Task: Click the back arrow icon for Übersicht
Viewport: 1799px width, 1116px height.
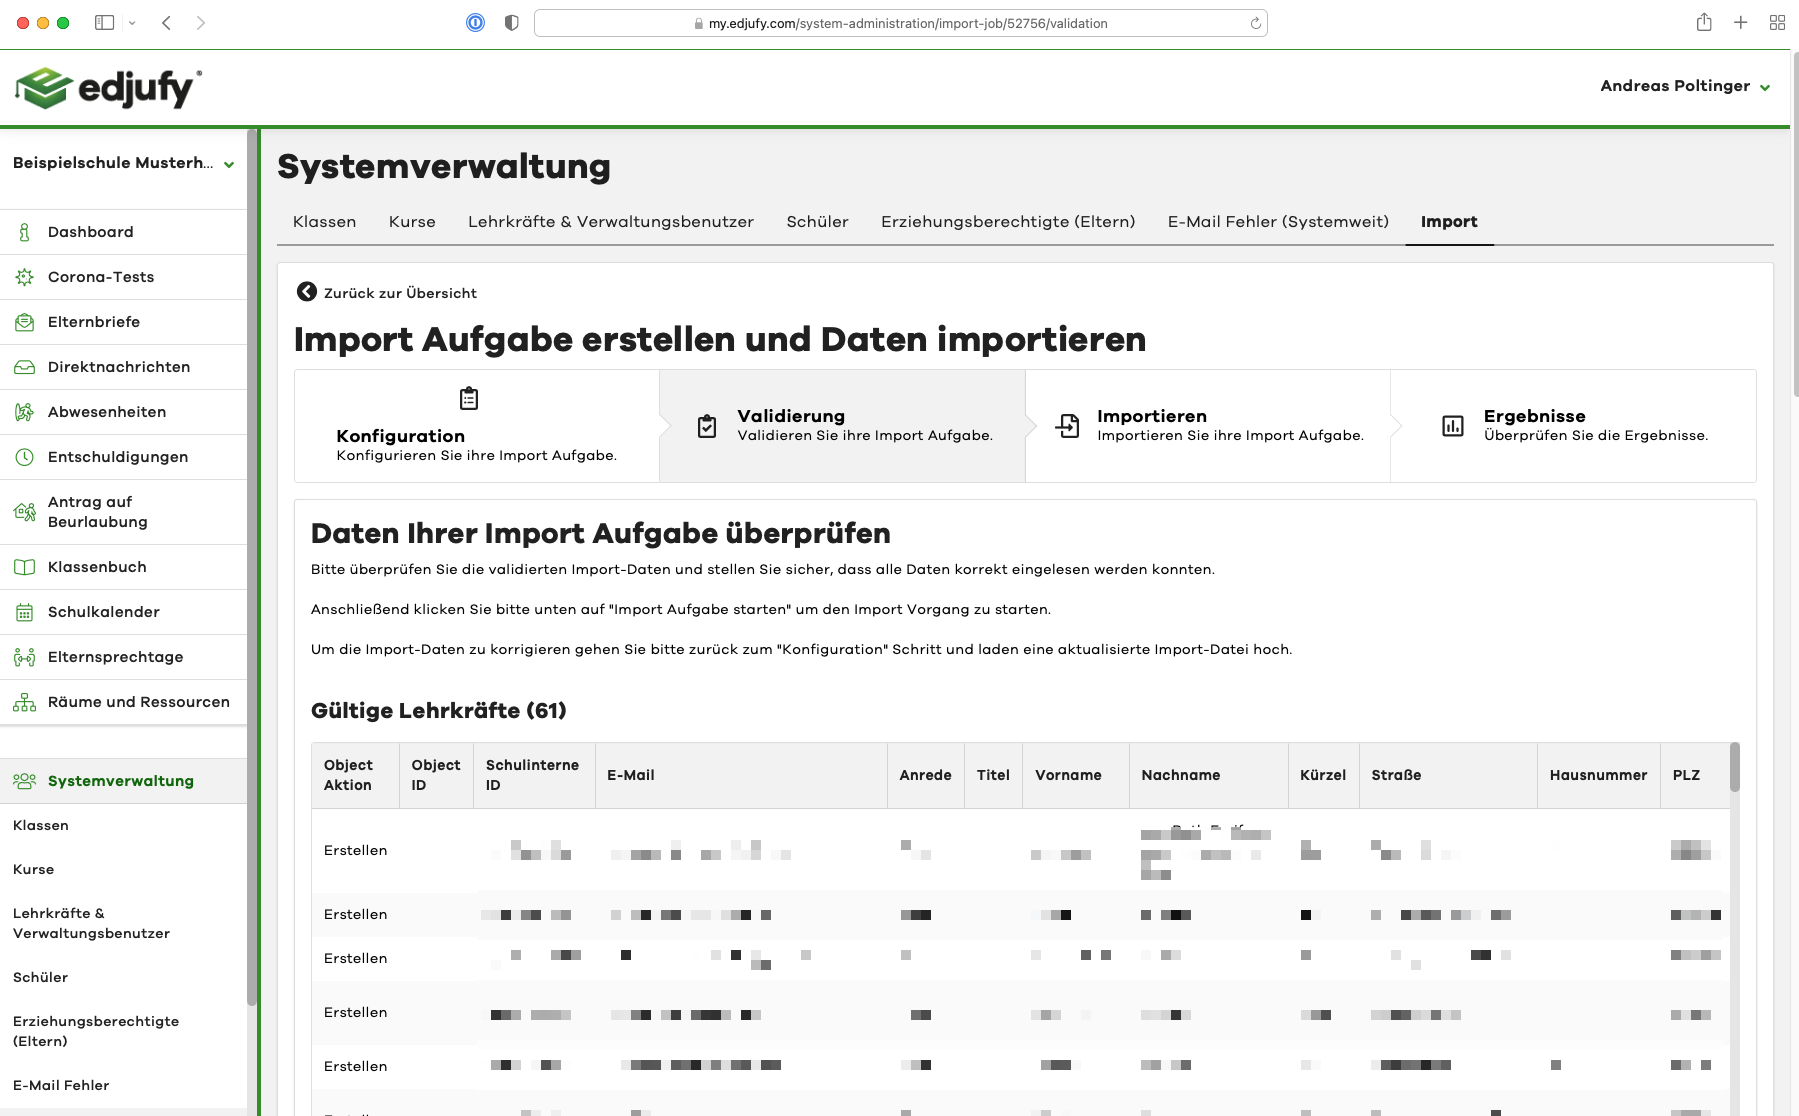Action: [x=306, y=292]
